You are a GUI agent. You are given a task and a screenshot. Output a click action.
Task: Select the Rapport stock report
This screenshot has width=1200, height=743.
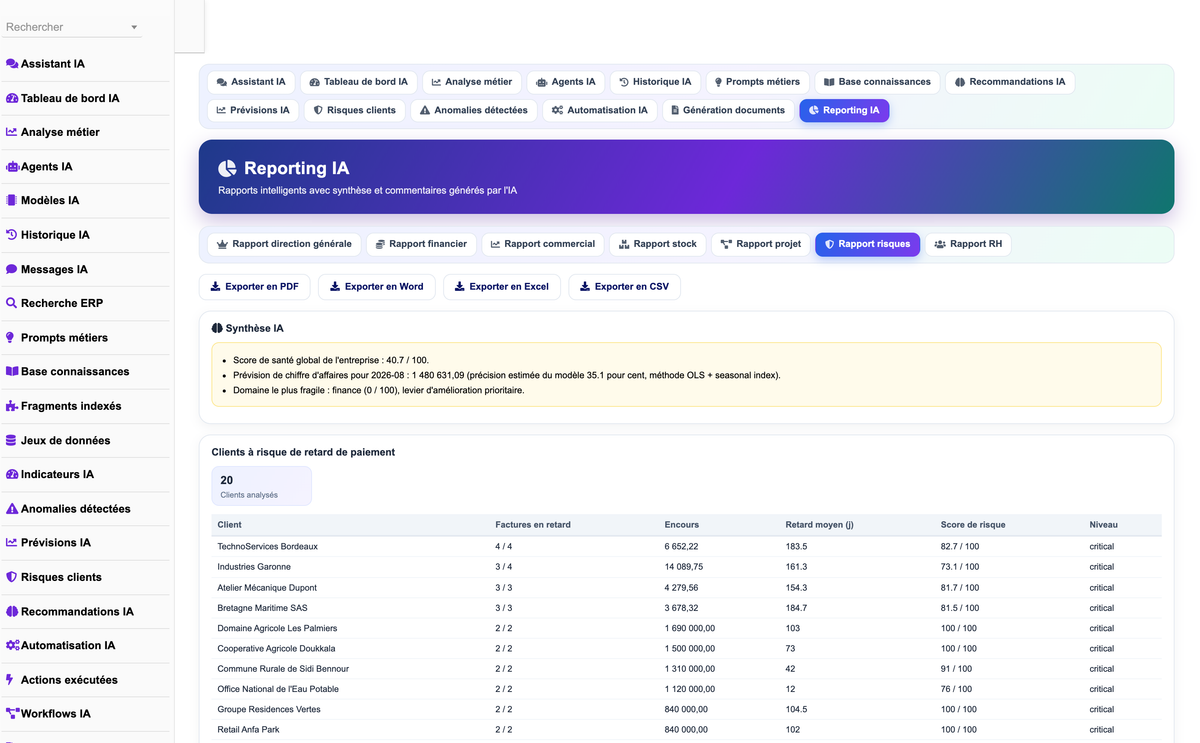coord(658,244)
